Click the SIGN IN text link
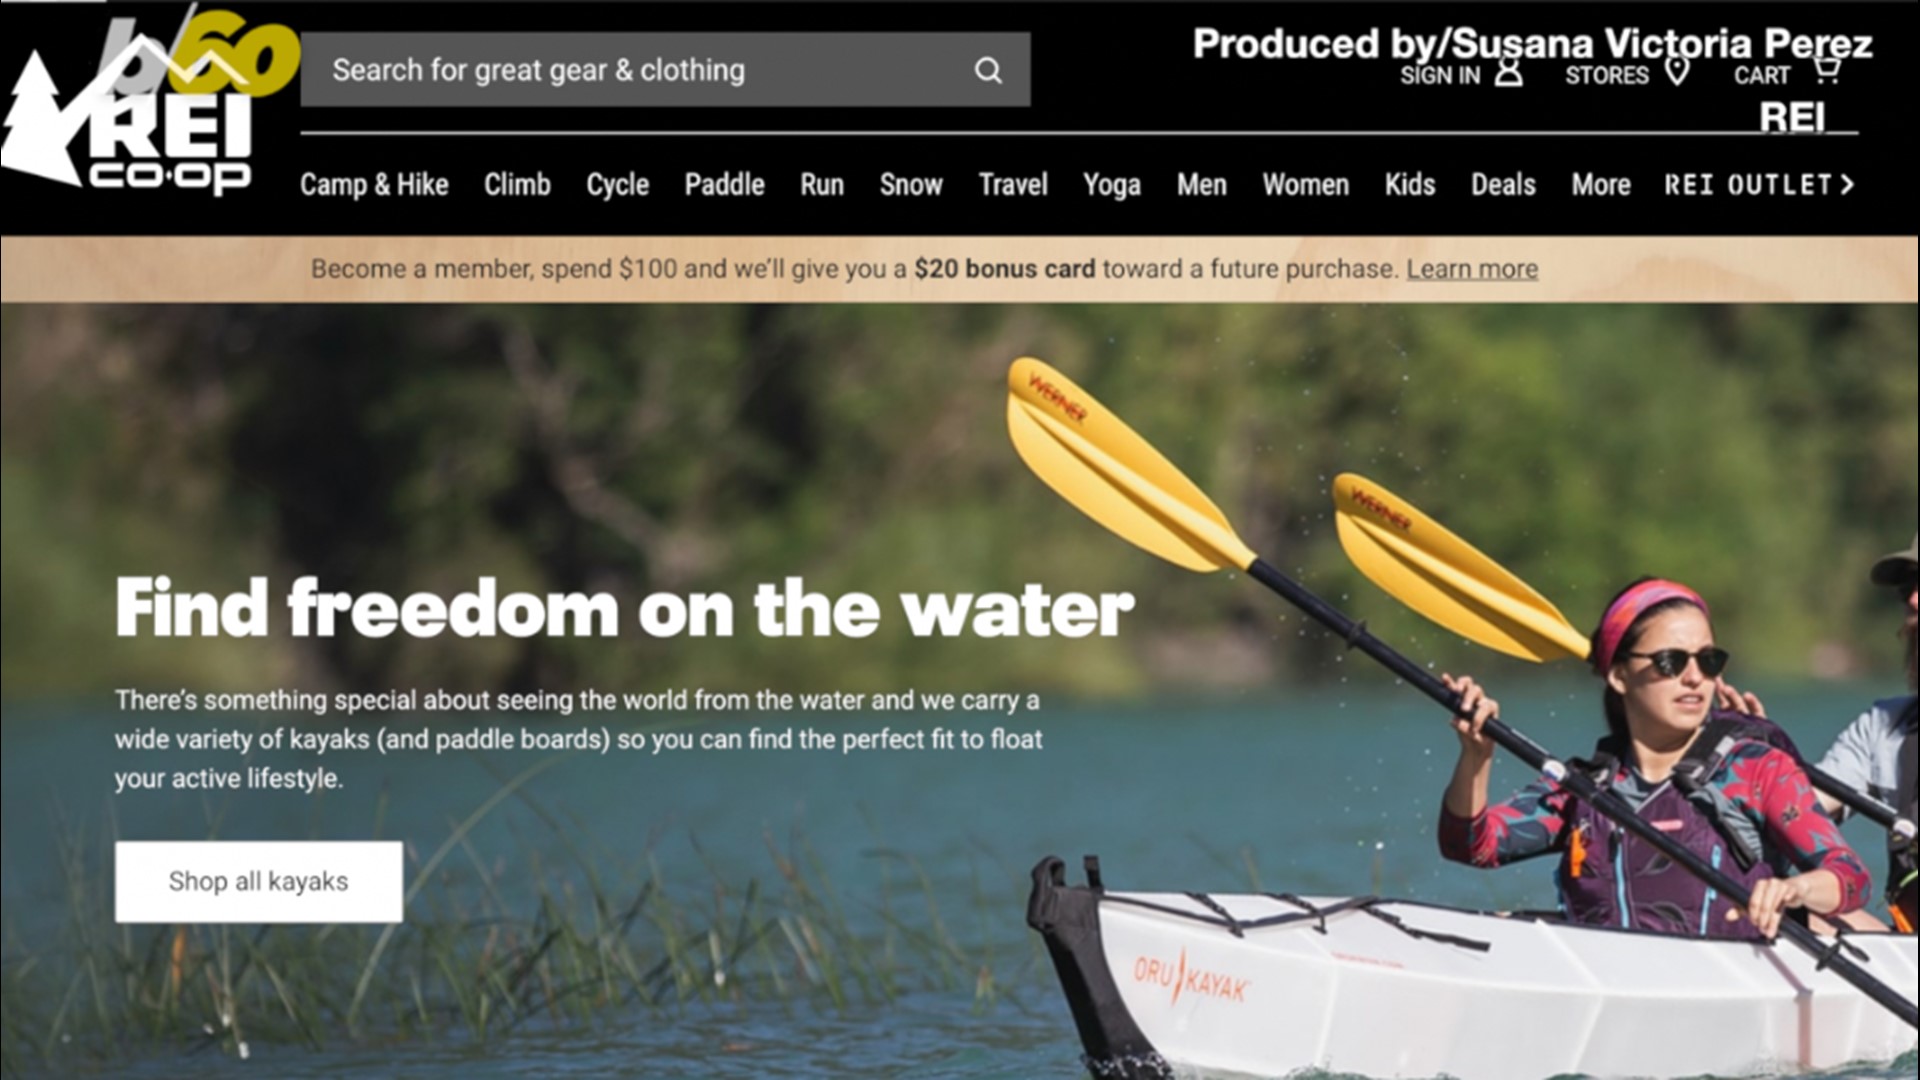1920x1080 pixels. (1440, 75)
